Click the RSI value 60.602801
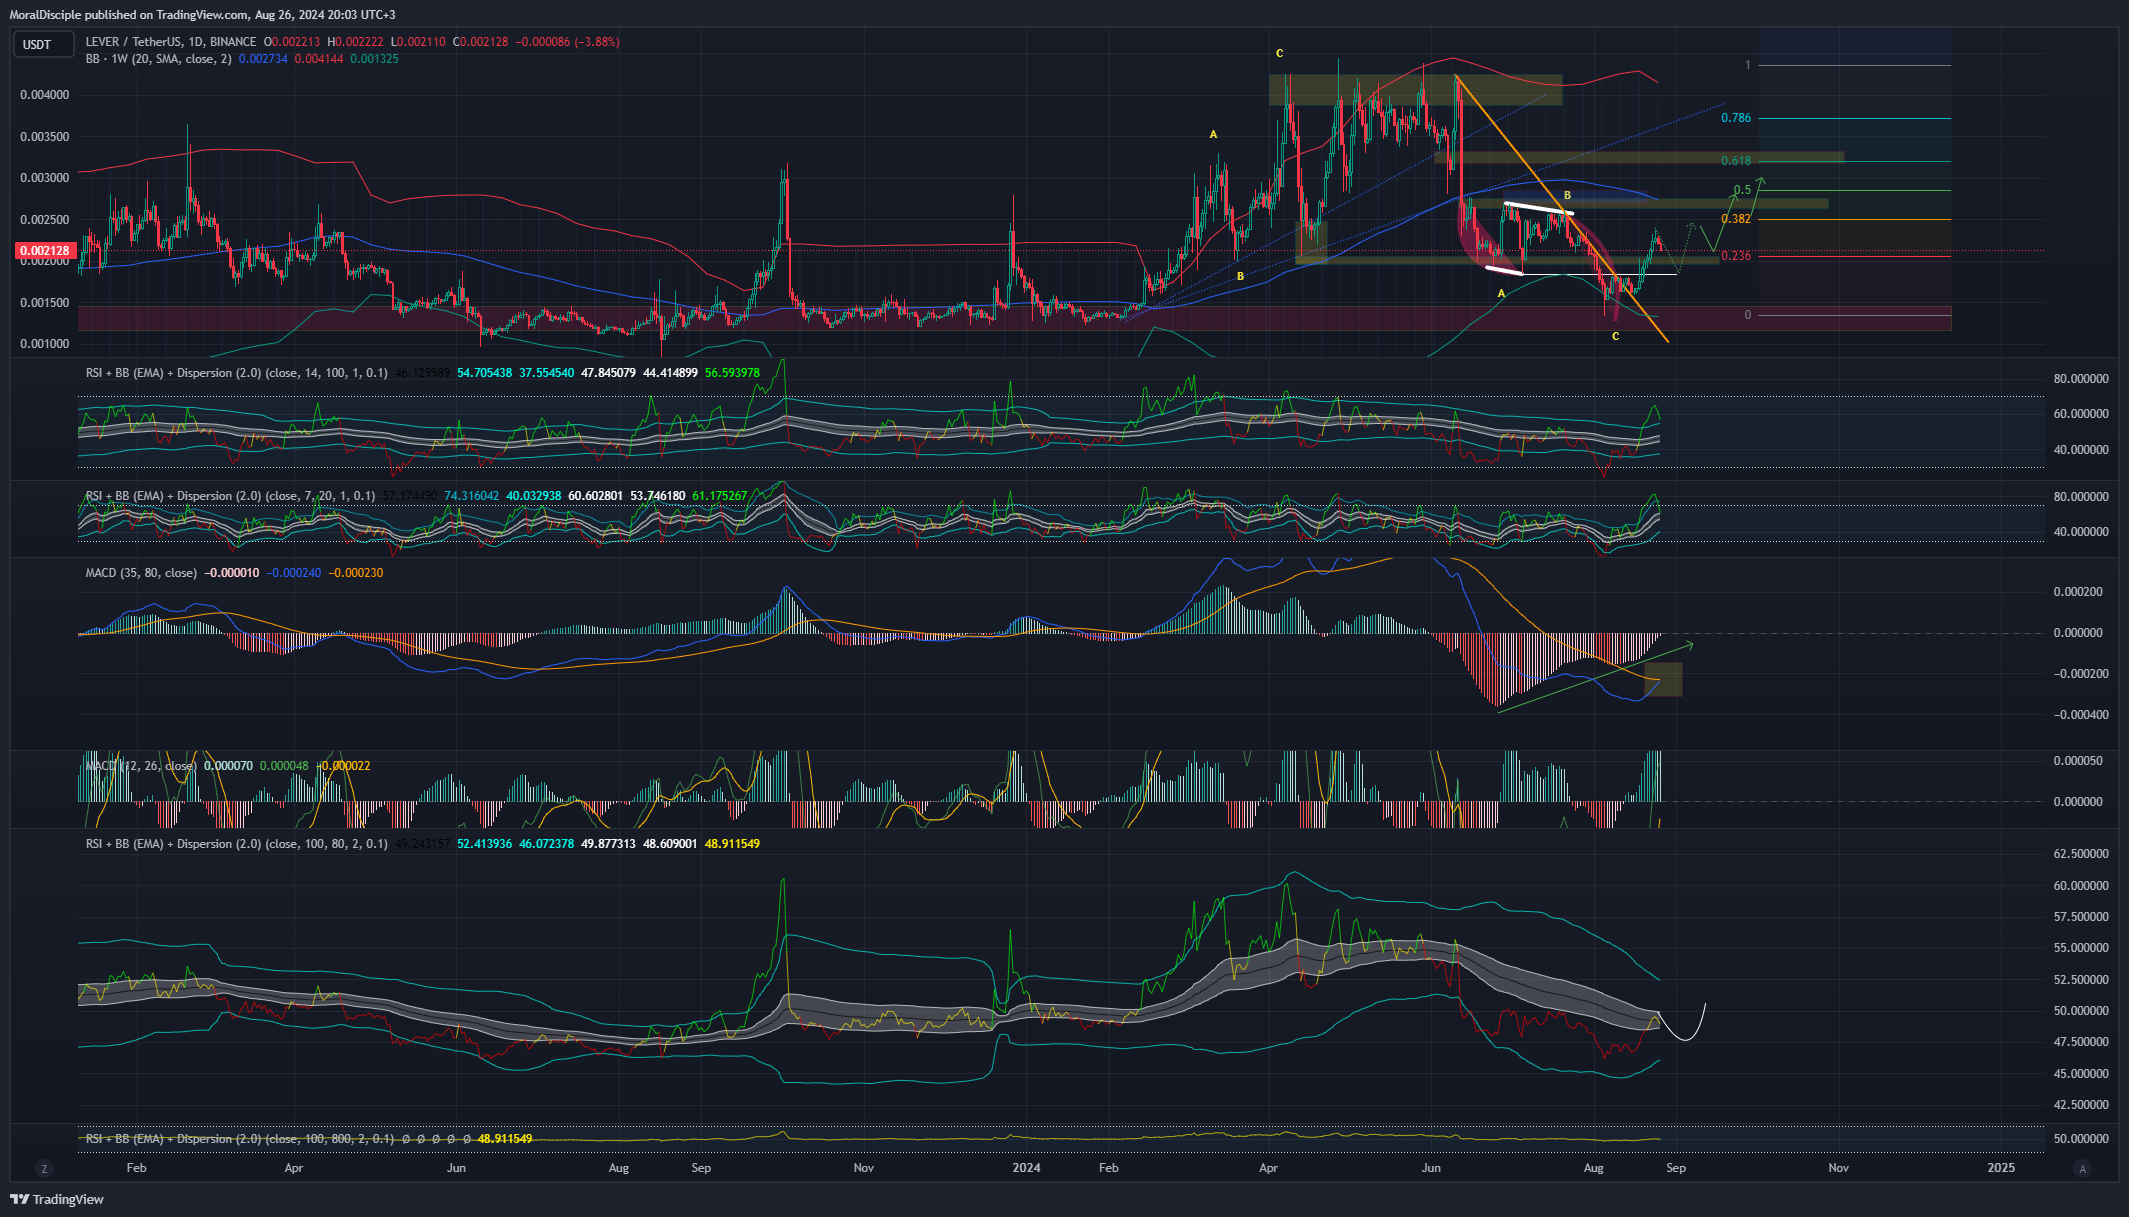2129x1217 pixels. pyautogui.click(x=595, y=496)
